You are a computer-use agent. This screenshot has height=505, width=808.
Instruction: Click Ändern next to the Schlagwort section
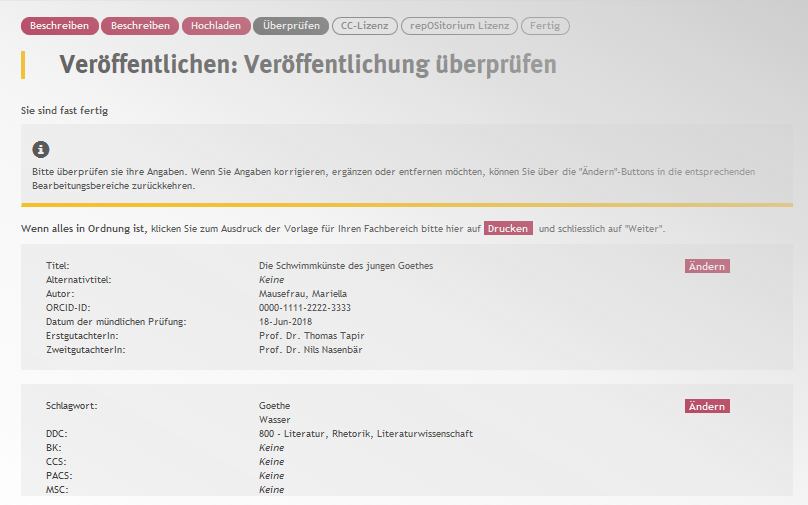click(707, 406)
